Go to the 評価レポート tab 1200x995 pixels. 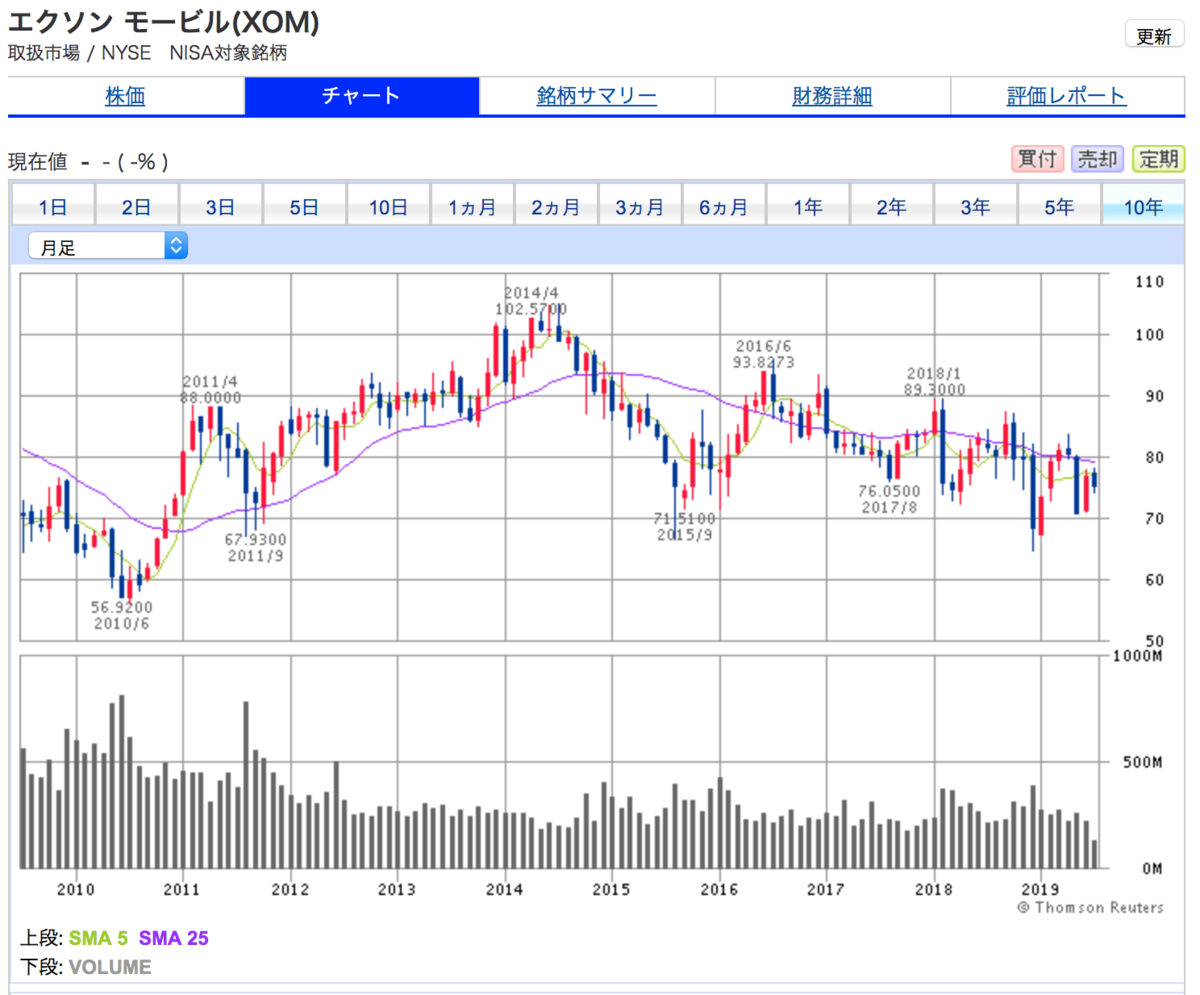(x=1067, y=96)
